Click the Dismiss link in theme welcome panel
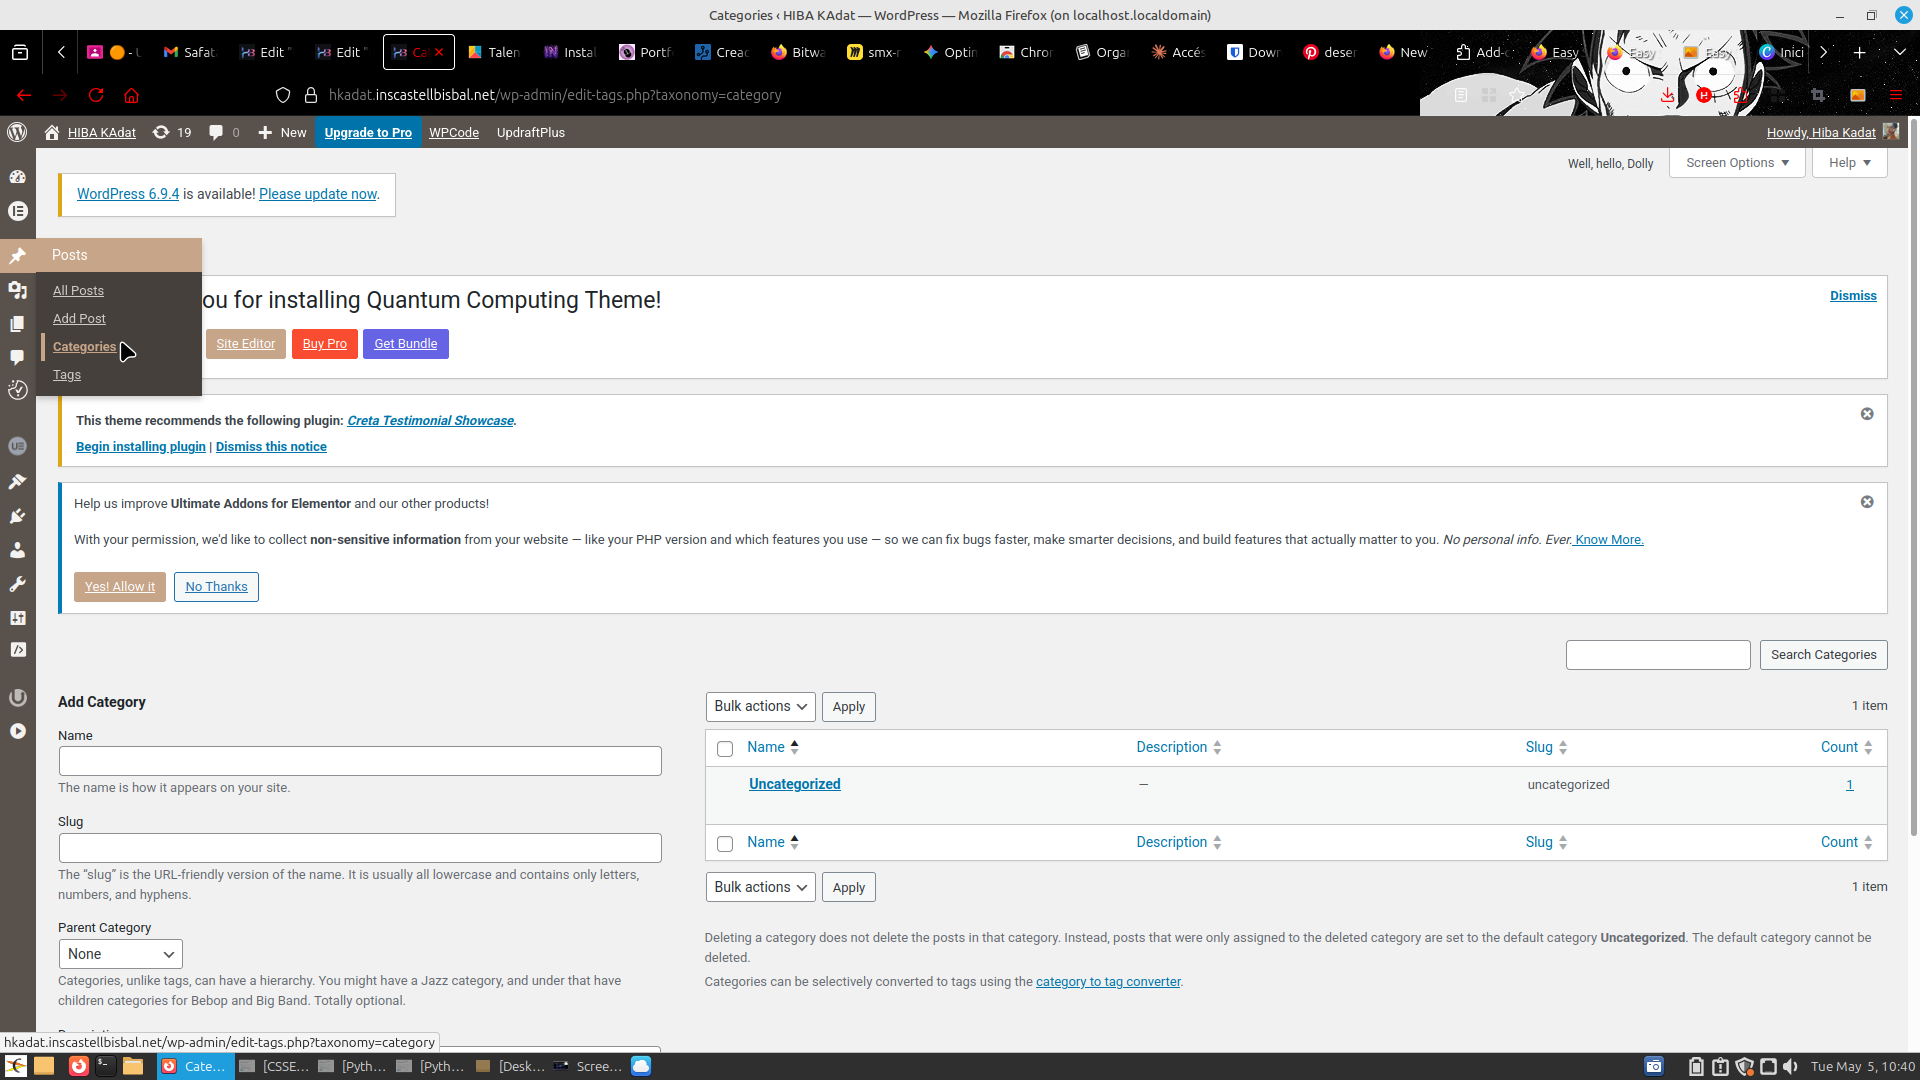The image size is (1920, 1080). (x=1853, y=296)
